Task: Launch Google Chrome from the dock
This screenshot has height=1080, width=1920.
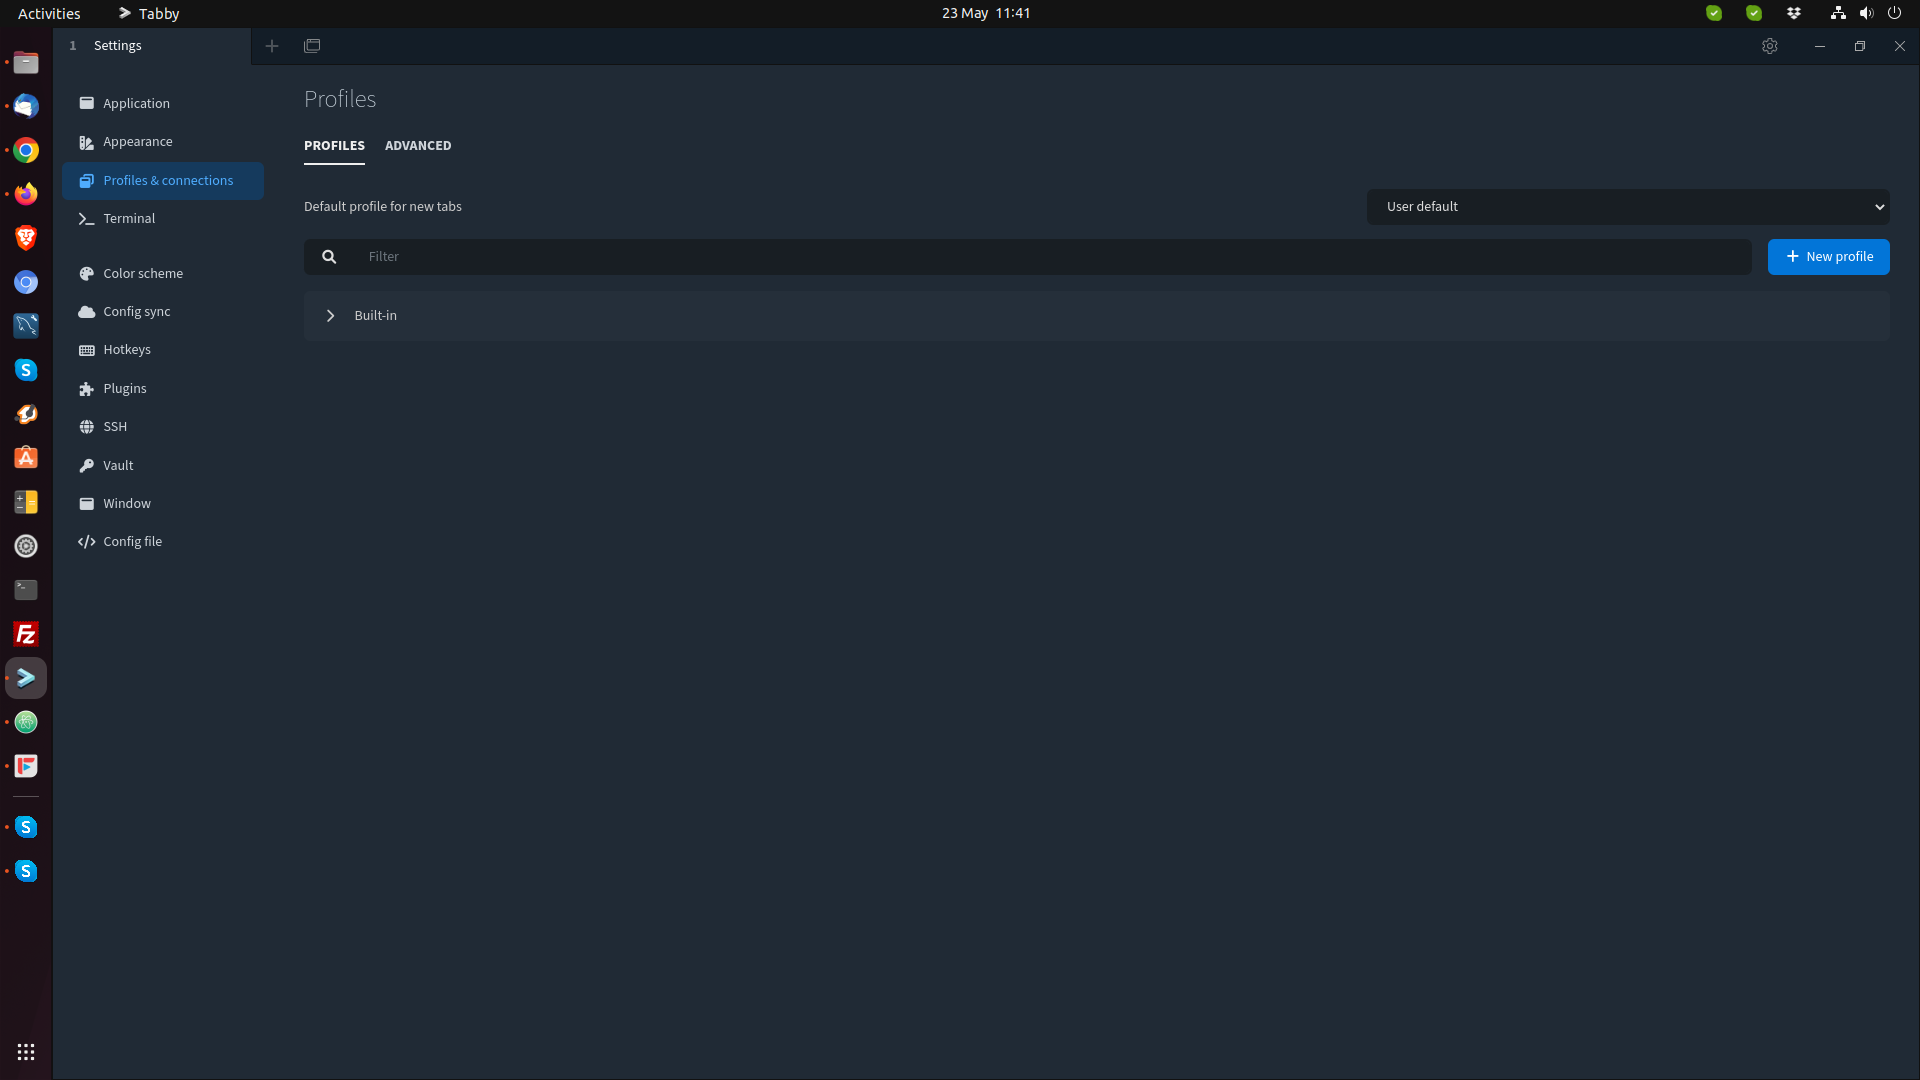Action: (26, 150)
